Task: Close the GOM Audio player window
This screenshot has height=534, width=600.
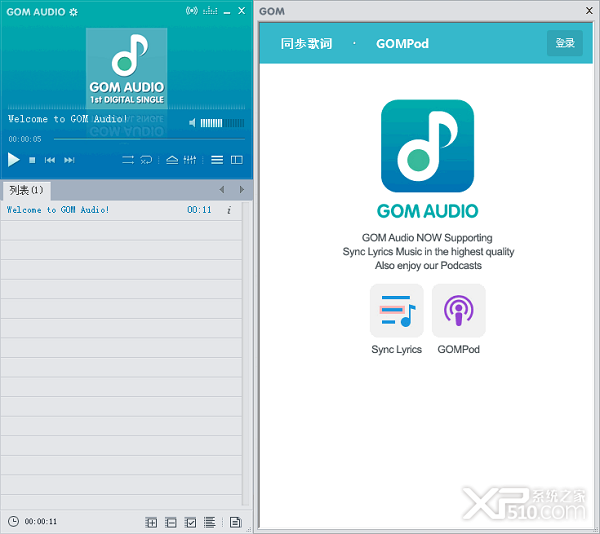Action: pos(241,11)
